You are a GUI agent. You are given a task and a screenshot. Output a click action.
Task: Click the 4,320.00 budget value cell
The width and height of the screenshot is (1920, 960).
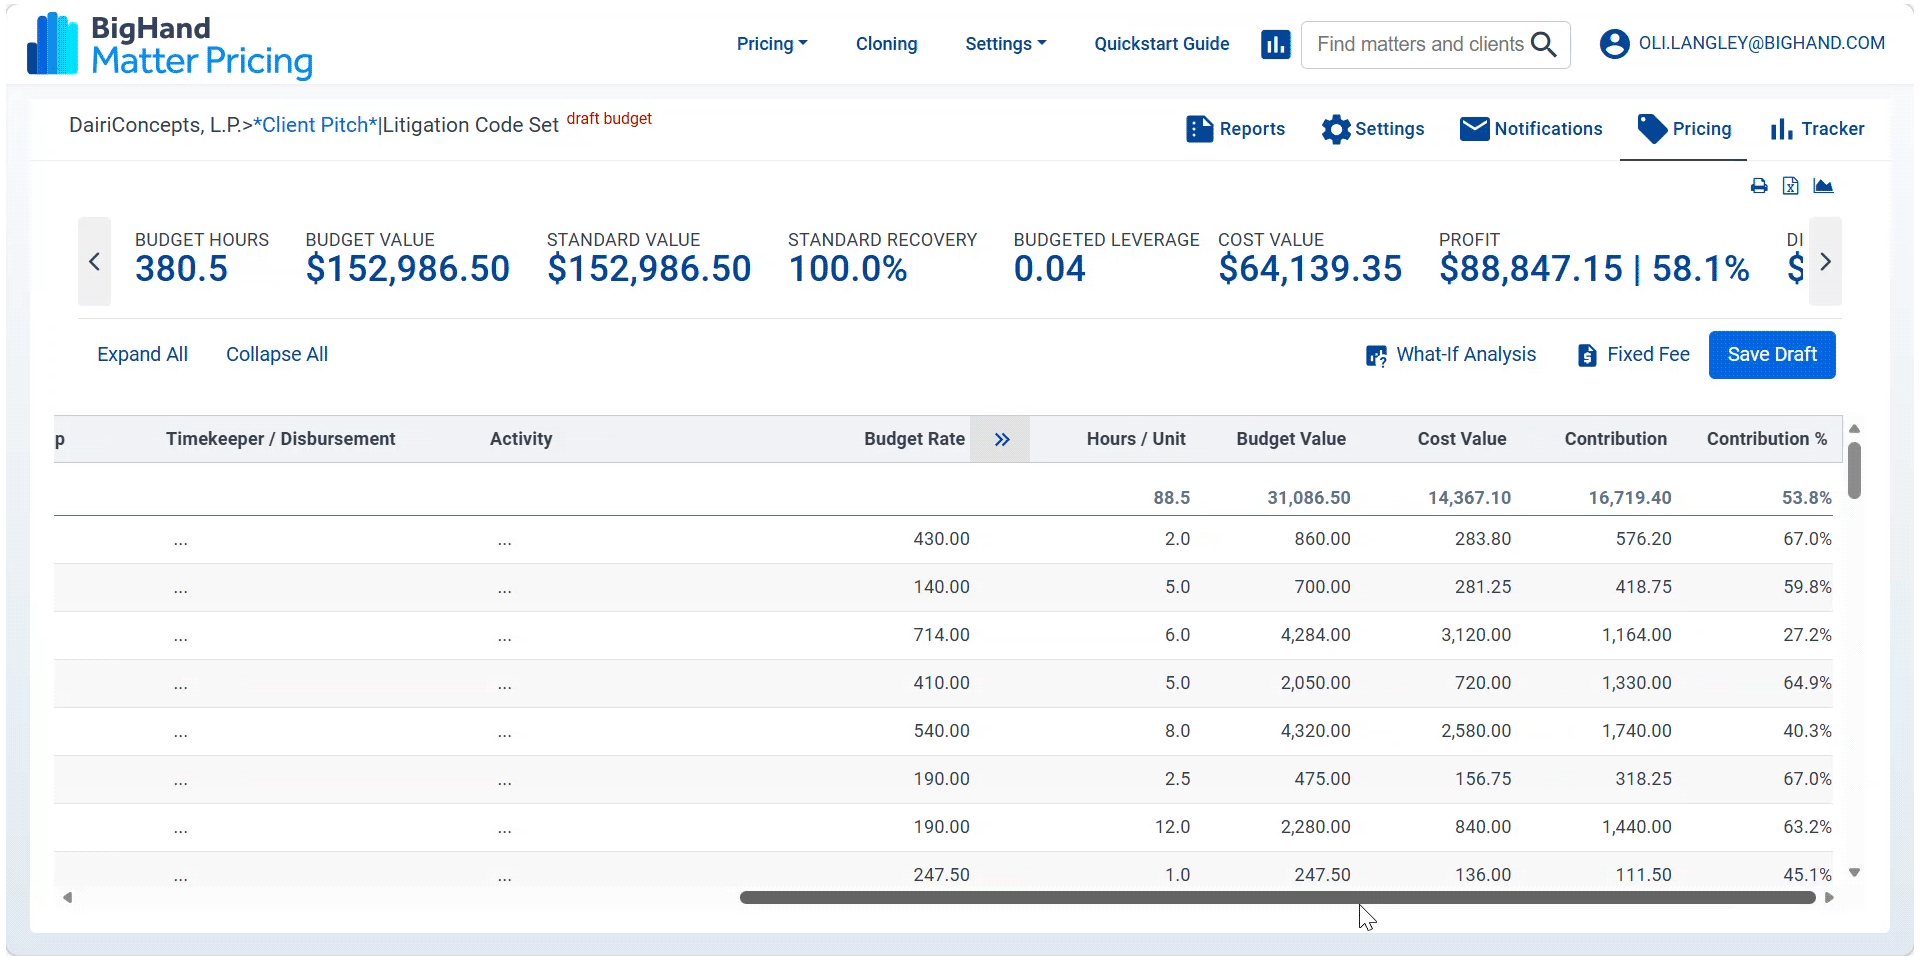pyautogui.click(x=1315, y=731)
